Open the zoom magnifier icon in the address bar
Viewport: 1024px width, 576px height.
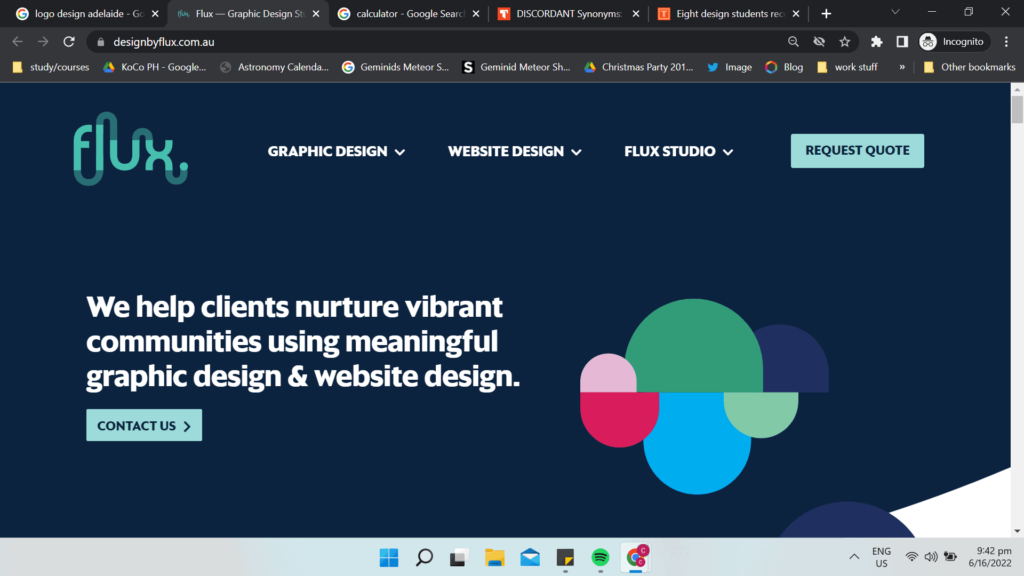pos(793,42)
